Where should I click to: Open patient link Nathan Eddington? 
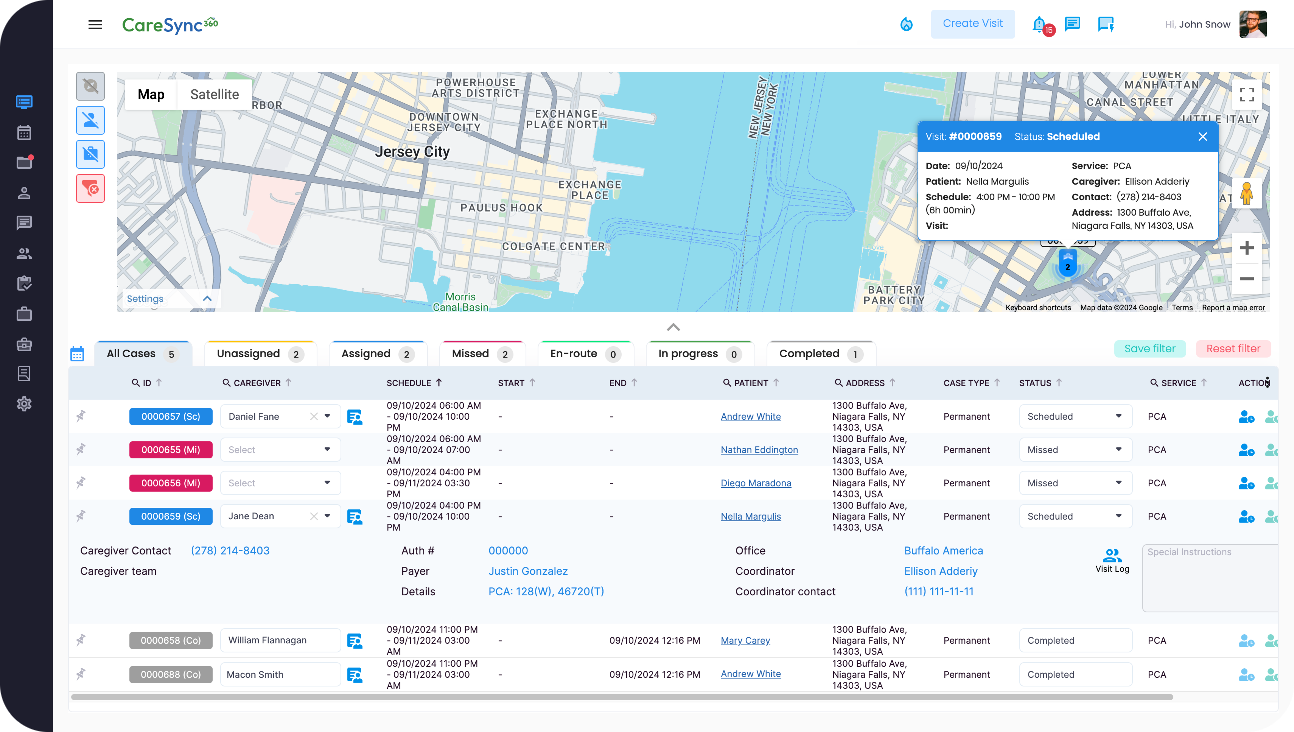759,450
